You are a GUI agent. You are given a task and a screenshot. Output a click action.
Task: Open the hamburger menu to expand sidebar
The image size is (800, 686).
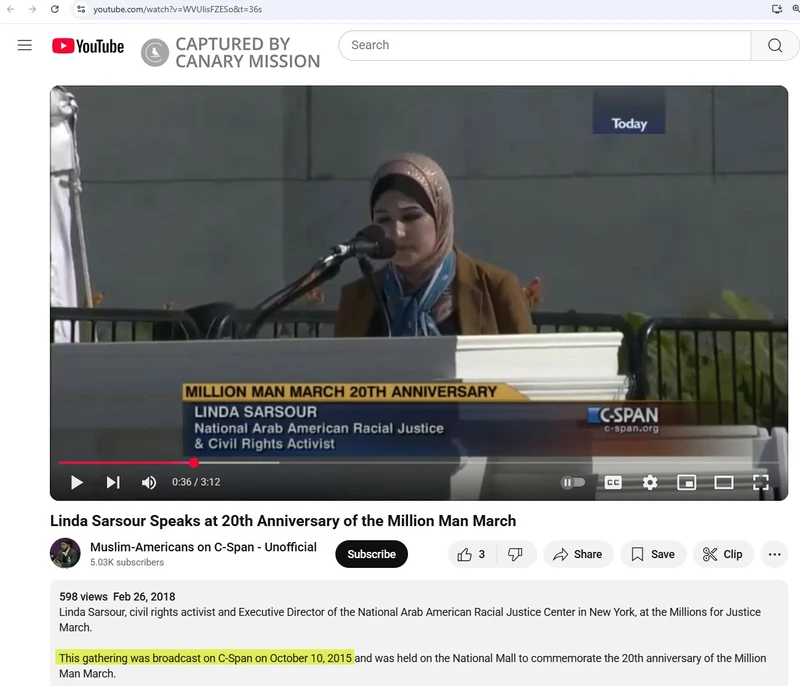[x=24, y=44]
